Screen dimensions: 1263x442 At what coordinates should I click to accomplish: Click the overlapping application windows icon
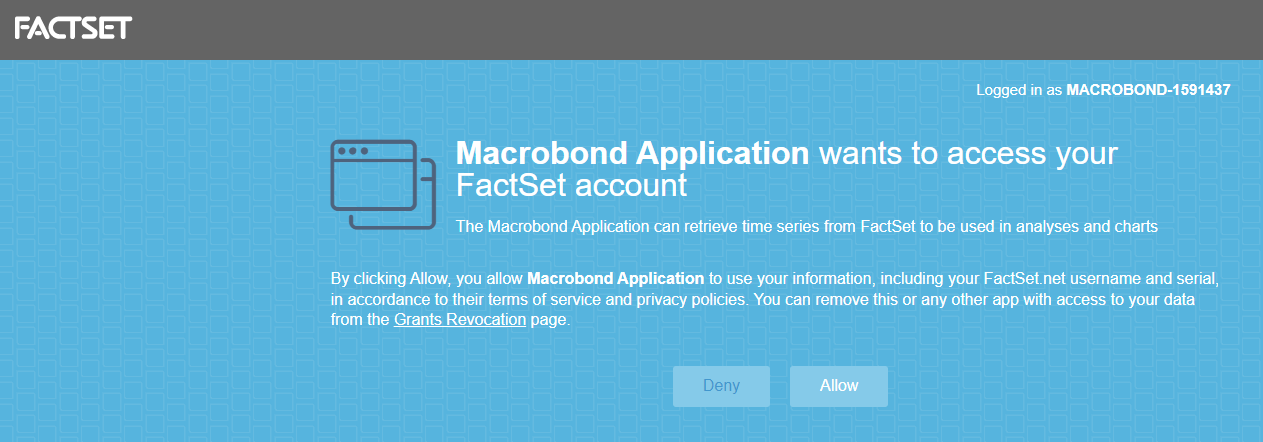coord(383,185)
